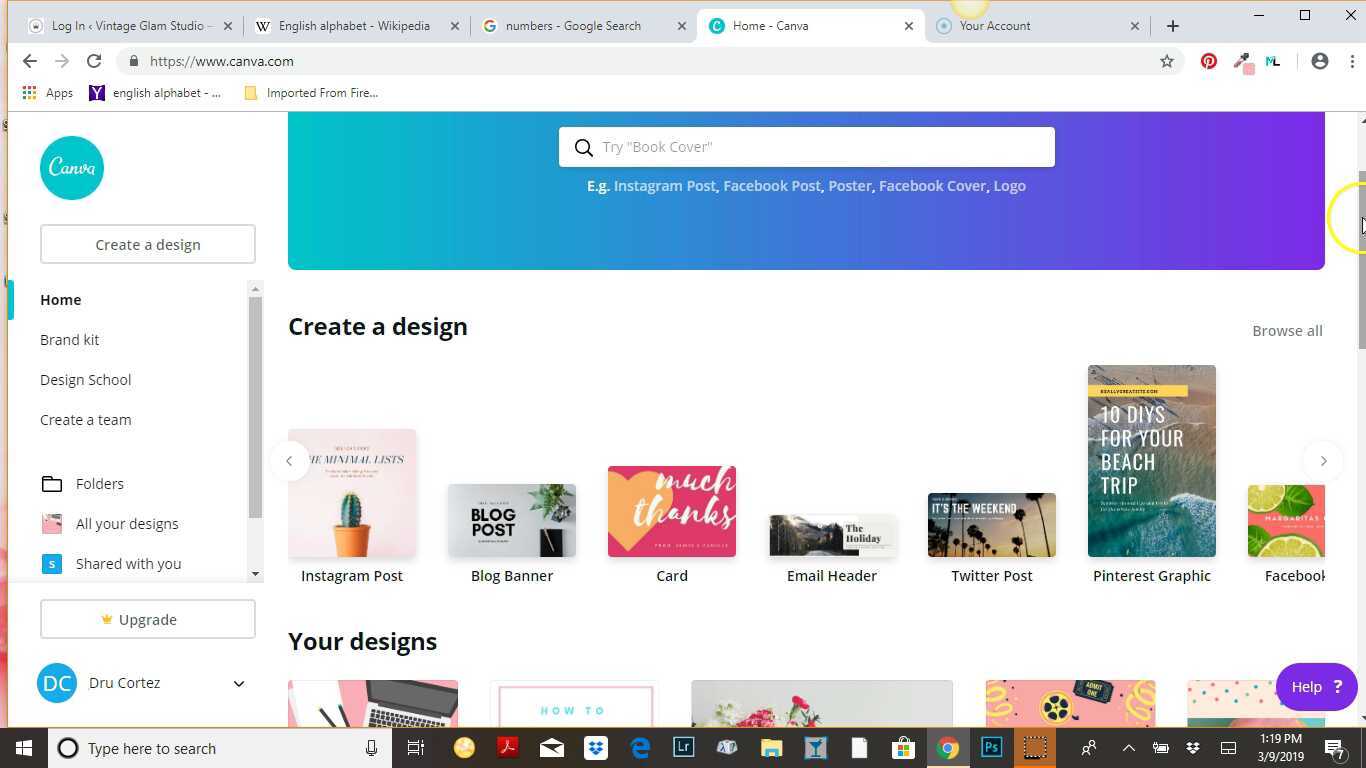Click the Canva logo
The image size is (1366, 768).
point(72,168)
